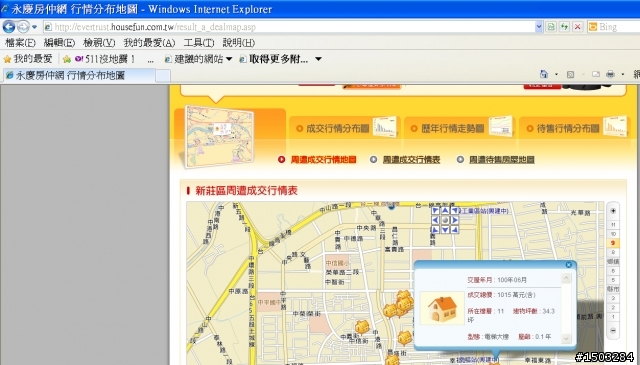Open the 工具(T) menu

click(198, 42)
